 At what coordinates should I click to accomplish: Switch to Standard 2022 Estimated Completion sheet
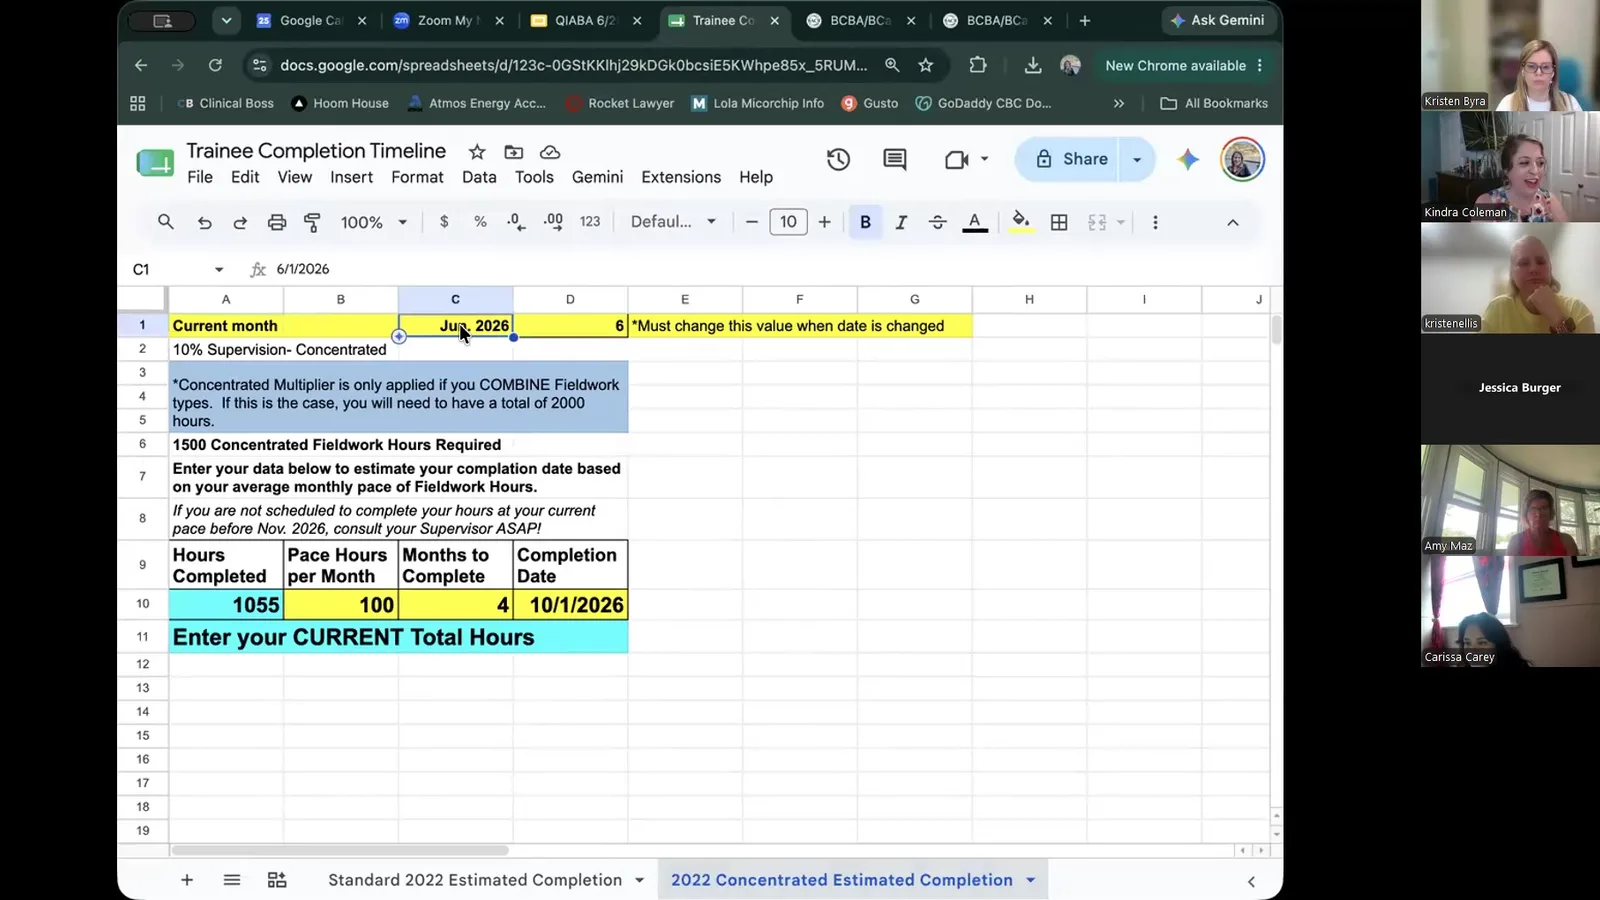click(x=475, y=880)
